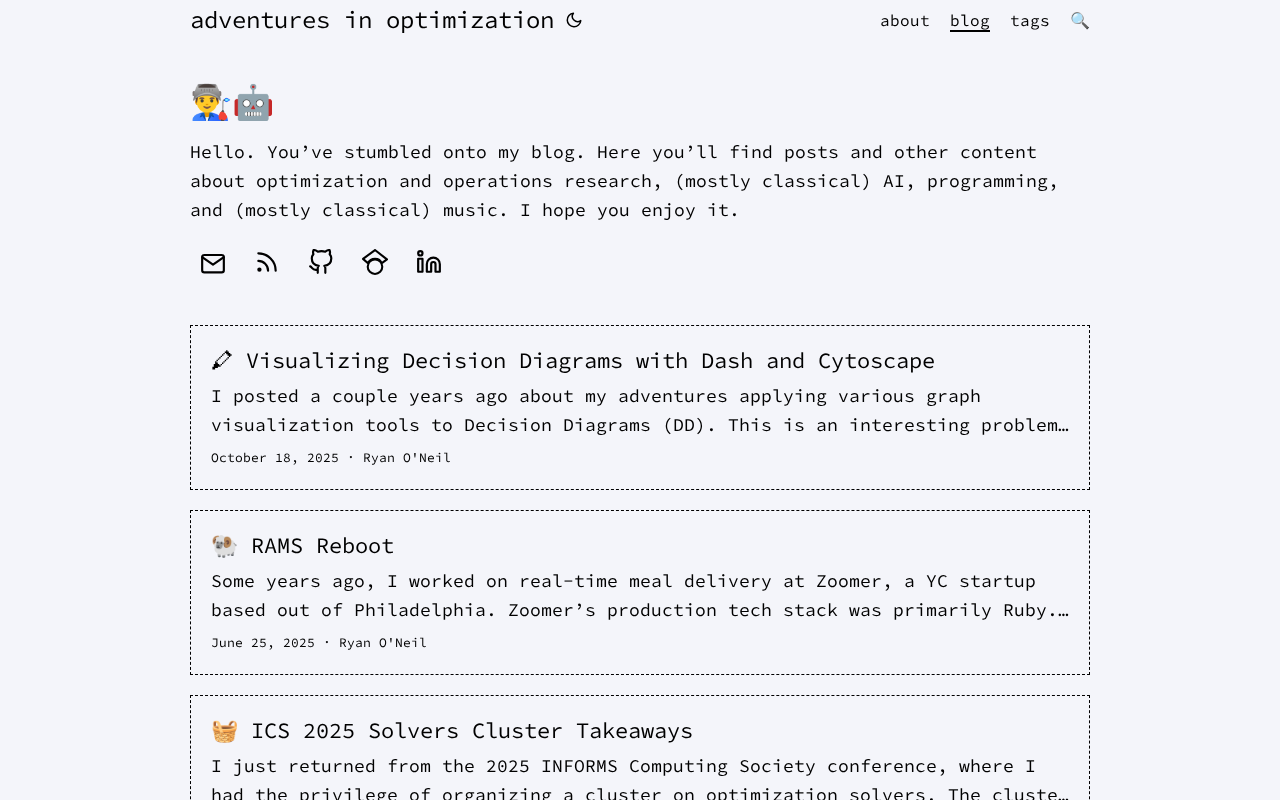Open 'Visualizing Decision Diagrams with Dash and Cytoscape' post
The width and height of the screenshot is (1280, 800).
pyautogui.click(x=590, y=361)
